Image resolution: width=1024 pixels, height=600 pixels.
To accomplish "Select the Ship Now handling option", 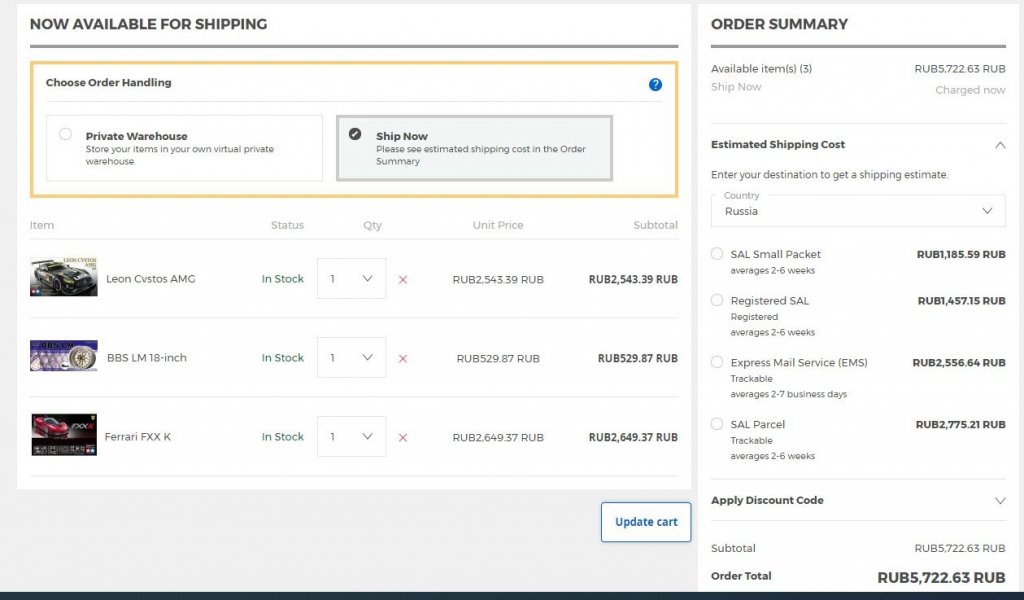I will pyautogui.click(x=355, y=134).
